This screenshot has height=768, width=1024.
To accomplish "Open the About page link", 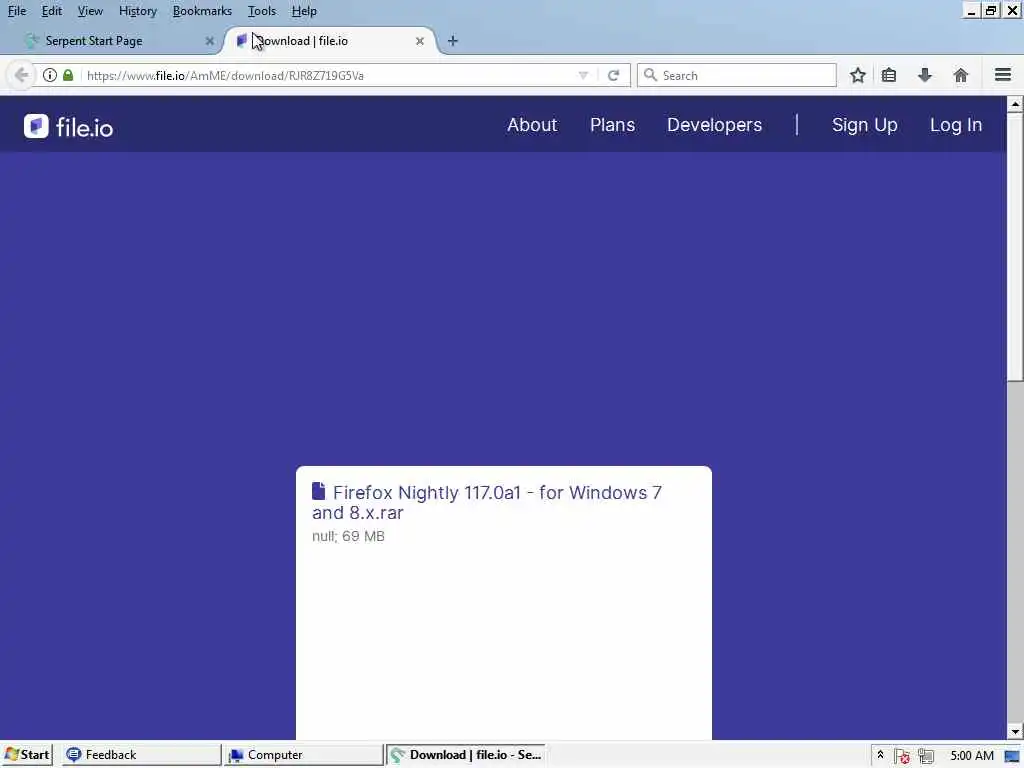I will click(532, 125).
